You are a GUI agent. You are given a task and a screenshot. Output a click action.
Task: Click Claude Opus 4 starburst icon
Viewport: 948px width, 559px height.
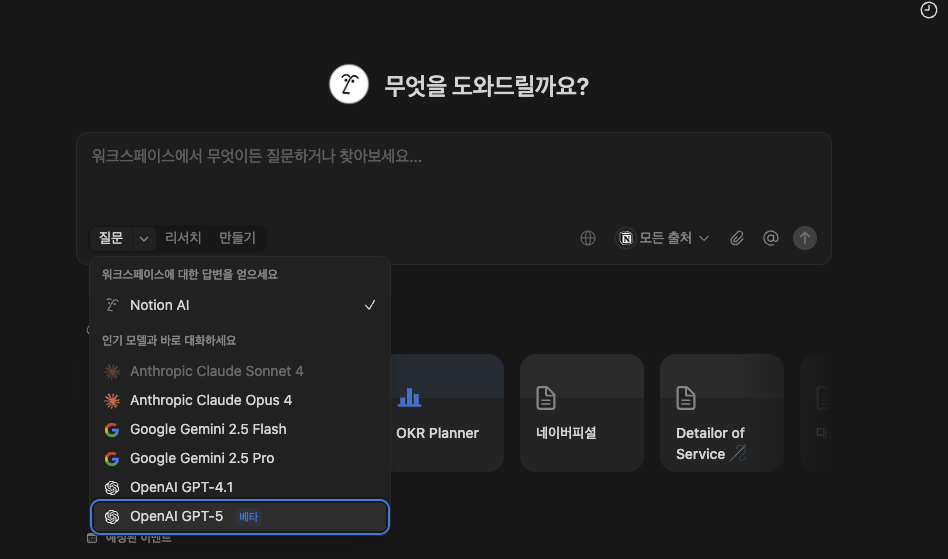112,400
